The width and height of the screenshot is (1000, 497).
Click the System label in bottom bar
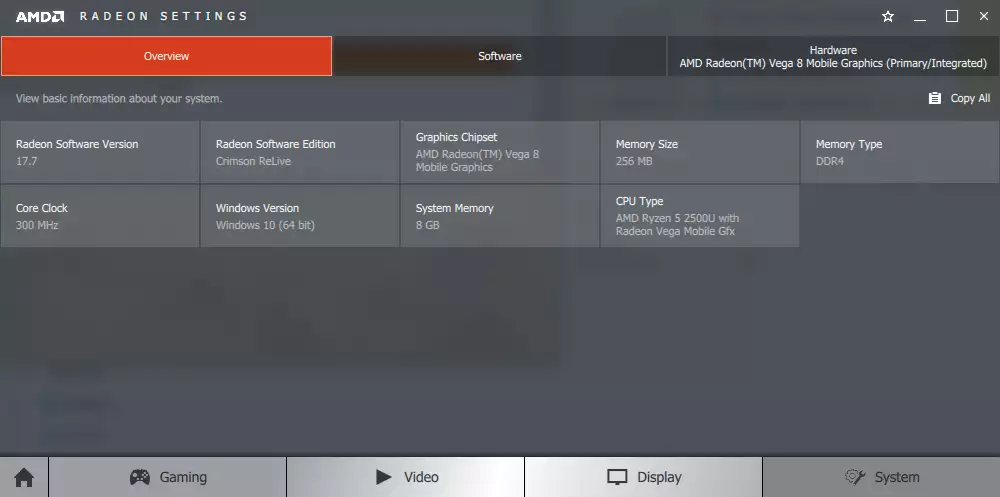pos(897,477)
